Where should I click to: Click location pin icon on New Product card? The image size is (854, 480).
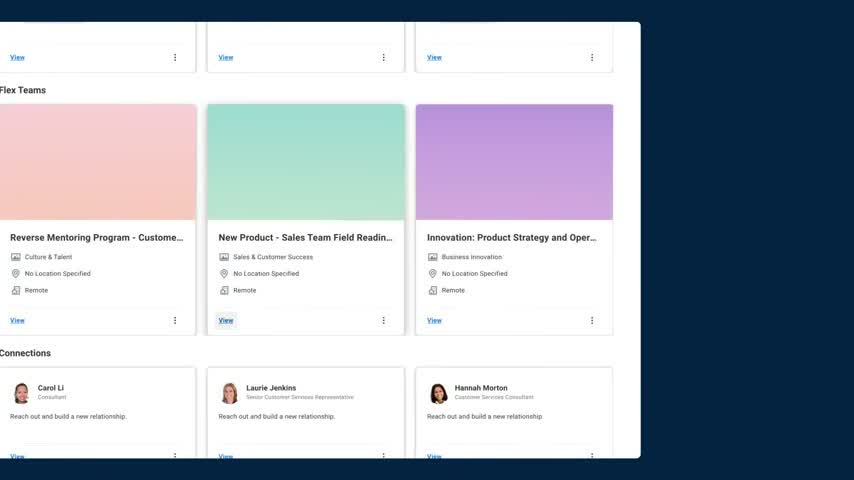pos(224,274)
